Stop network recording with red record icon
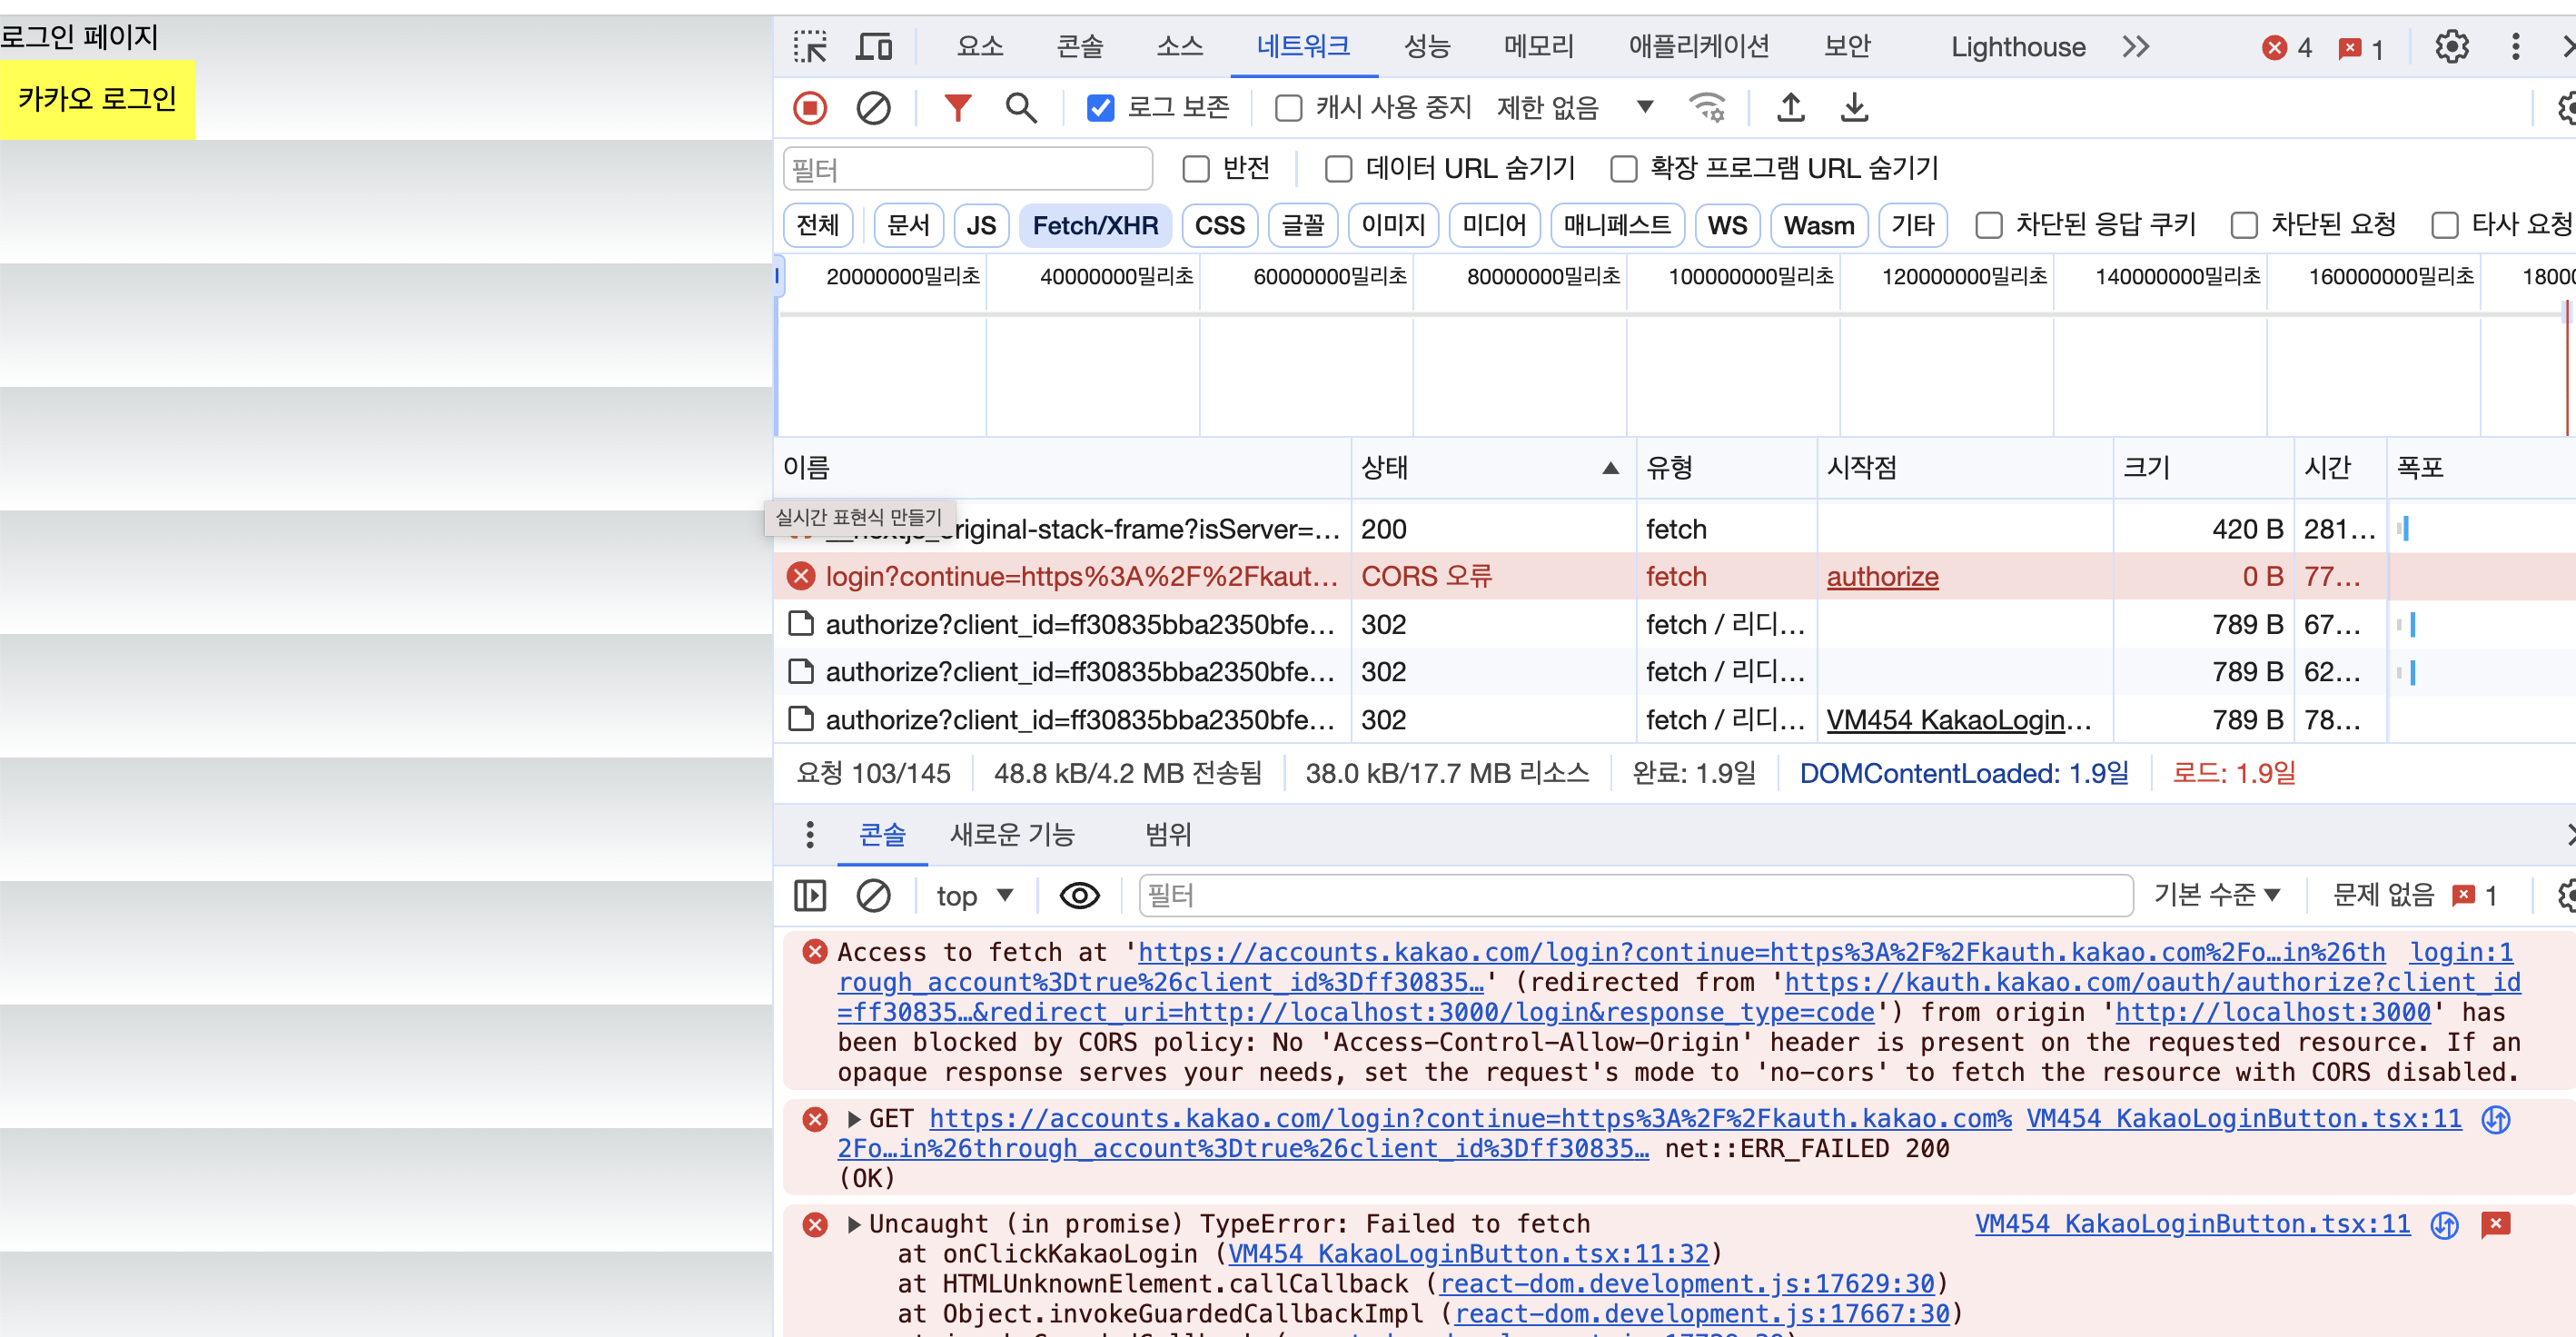This screenshot has width=2576, height=1337. coord(809,108)
